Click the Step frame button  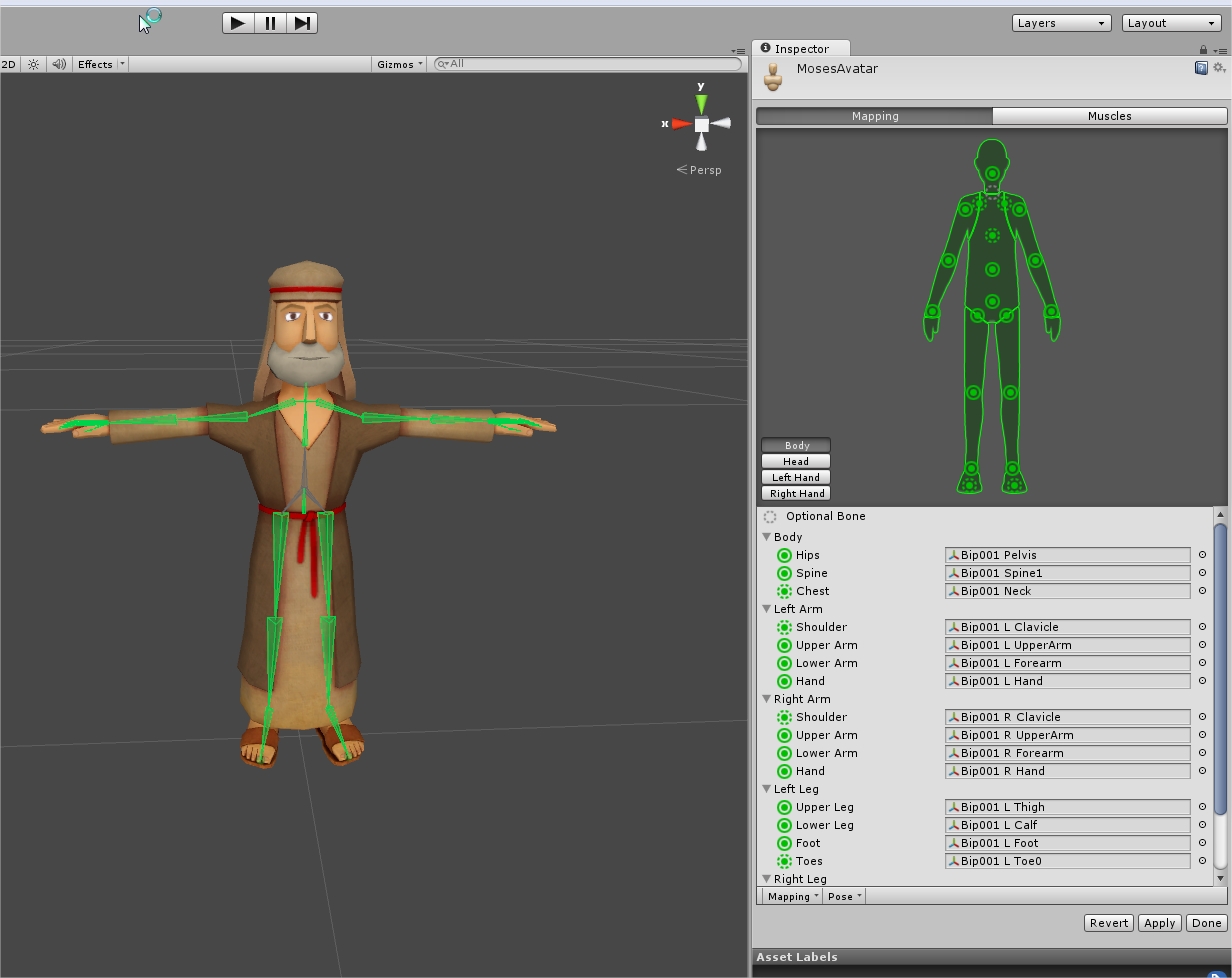[x=302, y=23]
